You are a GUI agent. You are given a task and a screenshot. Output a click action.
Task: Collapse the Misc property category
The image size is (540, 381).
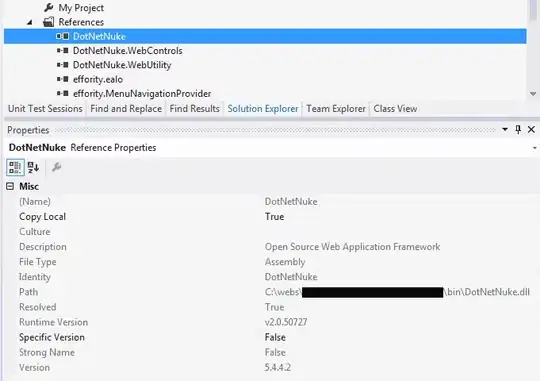pos(10,186)
